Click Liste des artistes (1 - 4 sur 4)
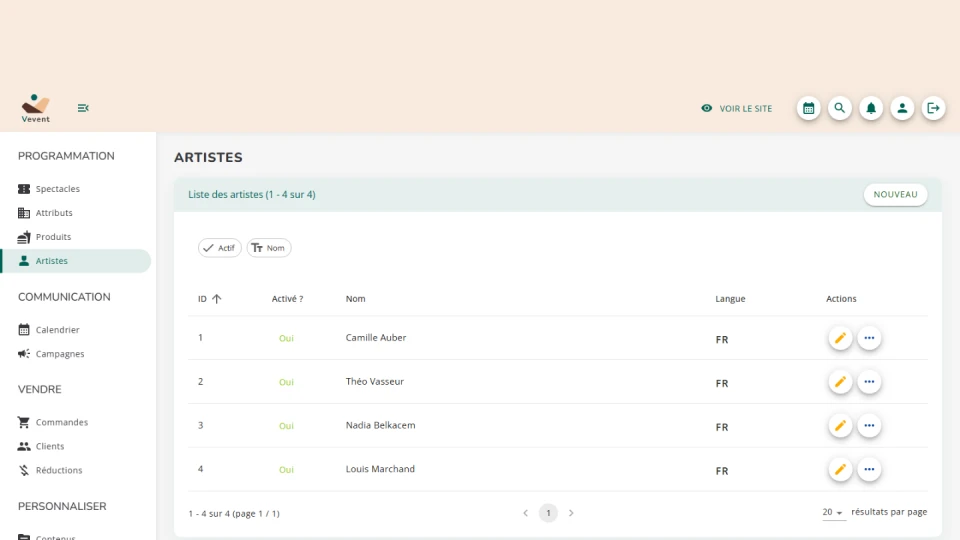 coord(252,195)
